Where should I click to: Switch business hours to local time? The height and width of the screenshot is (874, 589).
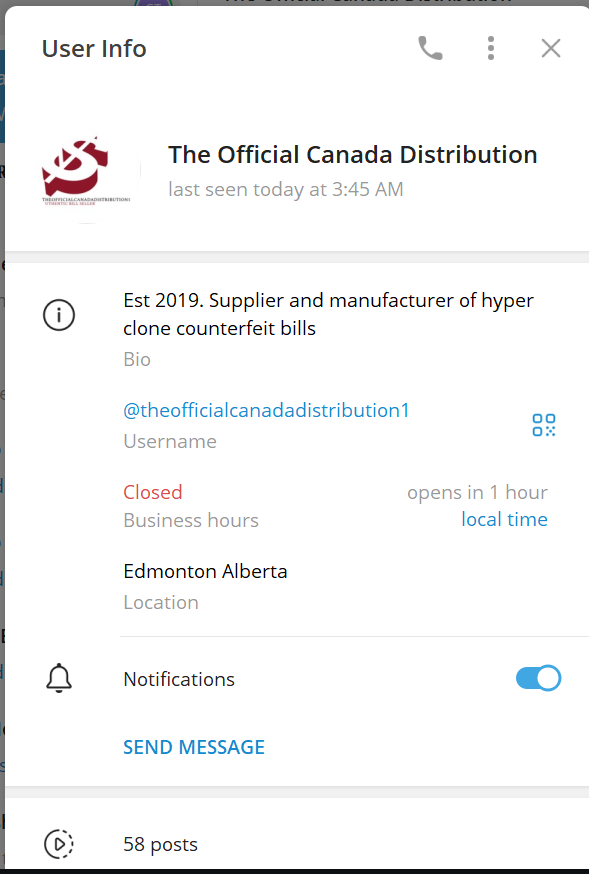pos(504,519)
